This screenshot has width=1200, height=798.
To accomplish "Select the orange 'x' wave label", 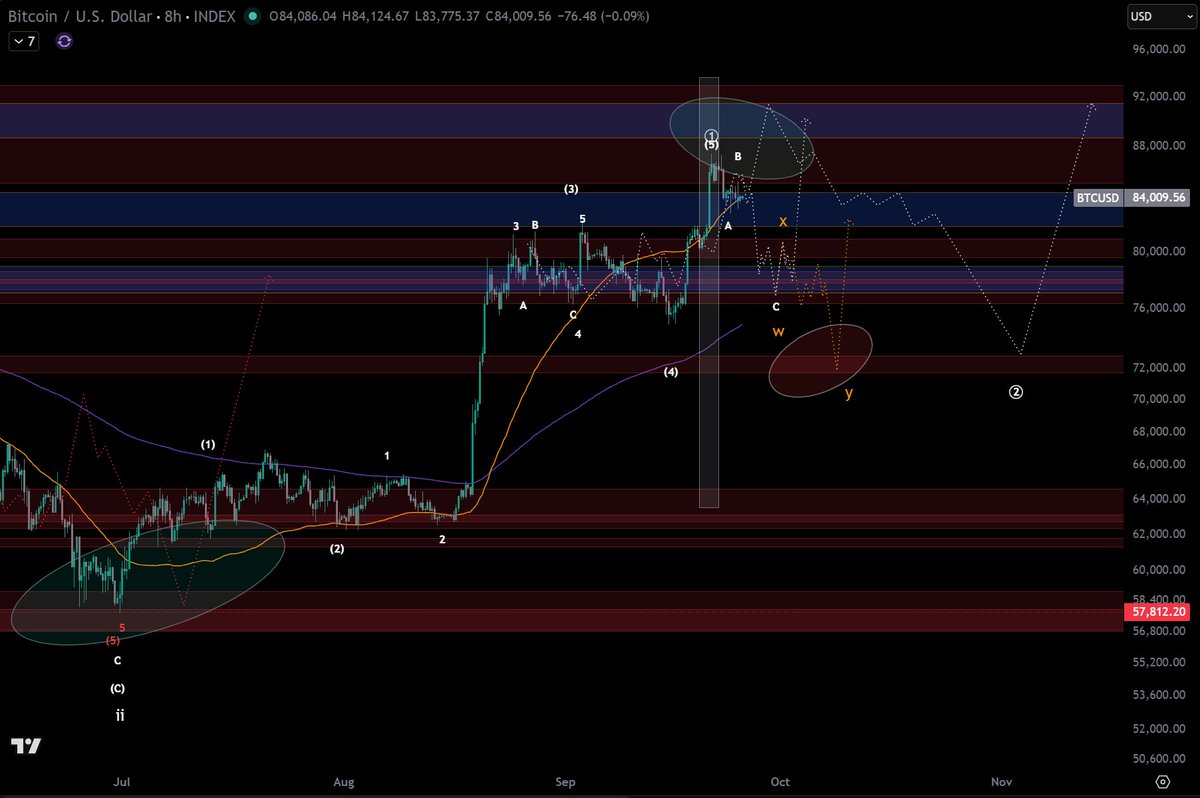I will (783, 221).
